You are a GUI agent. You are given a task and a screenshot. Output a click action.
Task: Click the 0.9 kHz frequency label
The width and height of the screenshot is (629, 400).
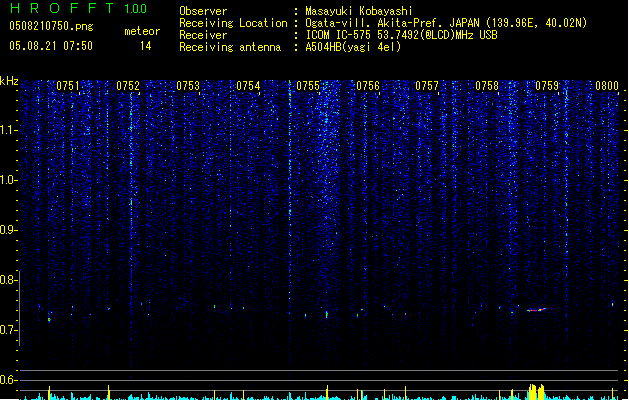tap(8, 230)
